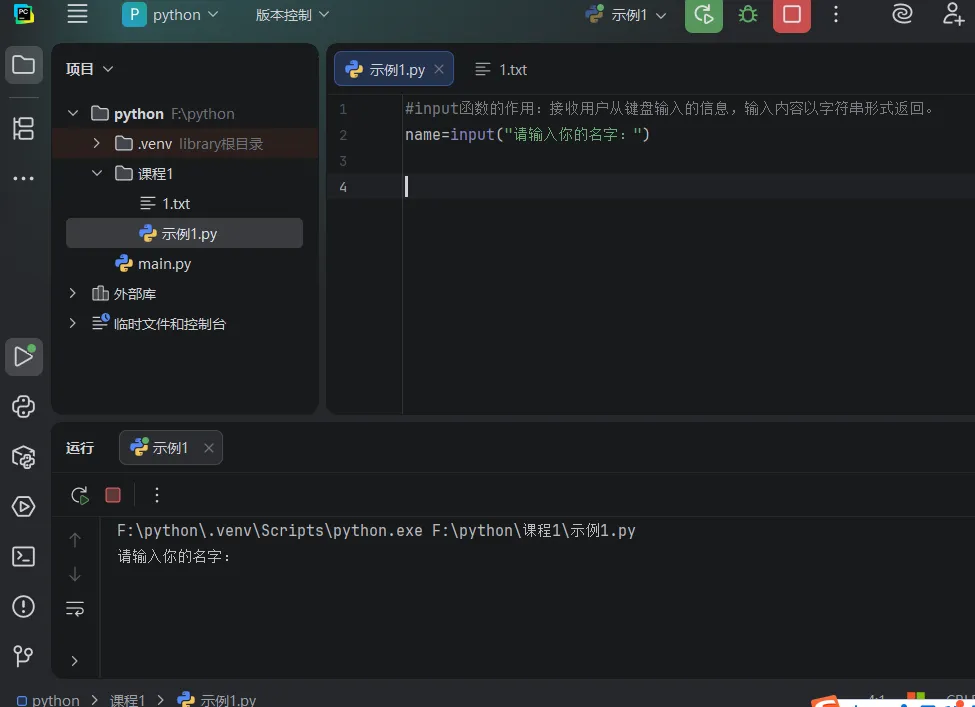Viewport: 975px width, 707px height.
Task: Stop program in Run panel toolbar
Action: pos(113,495)
